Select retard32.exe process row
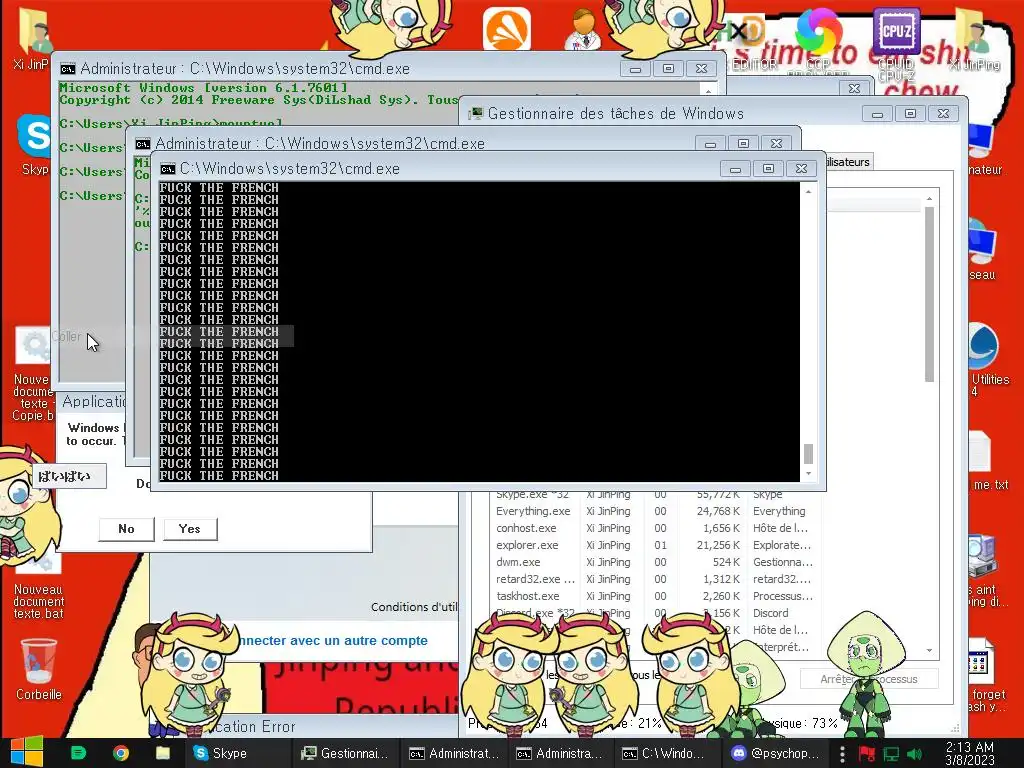 point(653,579)
